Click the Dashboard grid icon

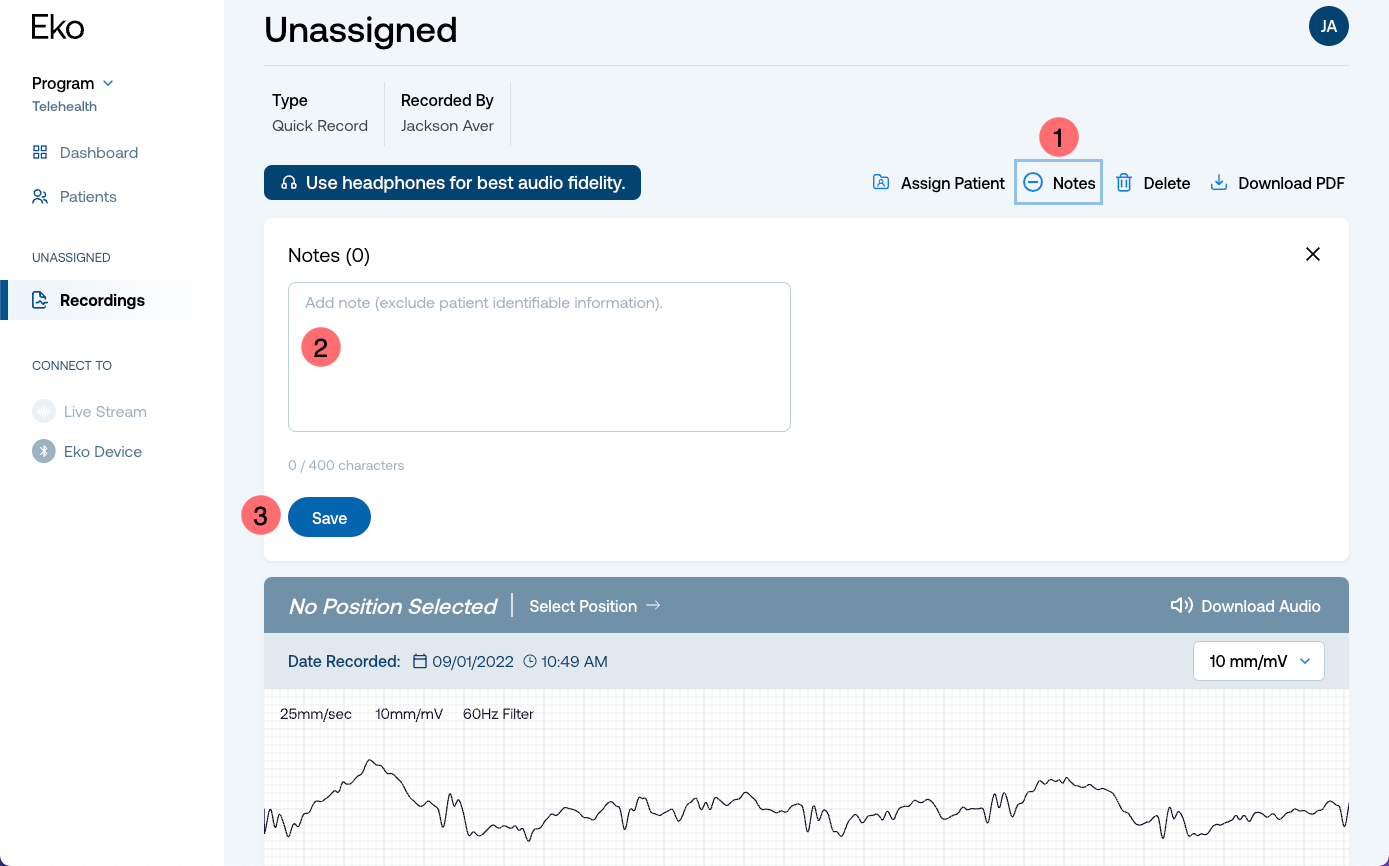tap(40, 153)
